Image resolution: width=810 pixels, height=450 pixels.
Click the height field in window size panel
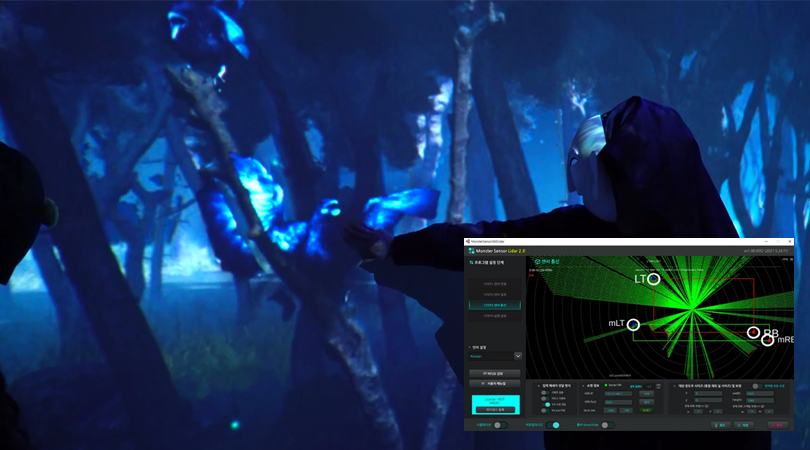coord(760,400)
